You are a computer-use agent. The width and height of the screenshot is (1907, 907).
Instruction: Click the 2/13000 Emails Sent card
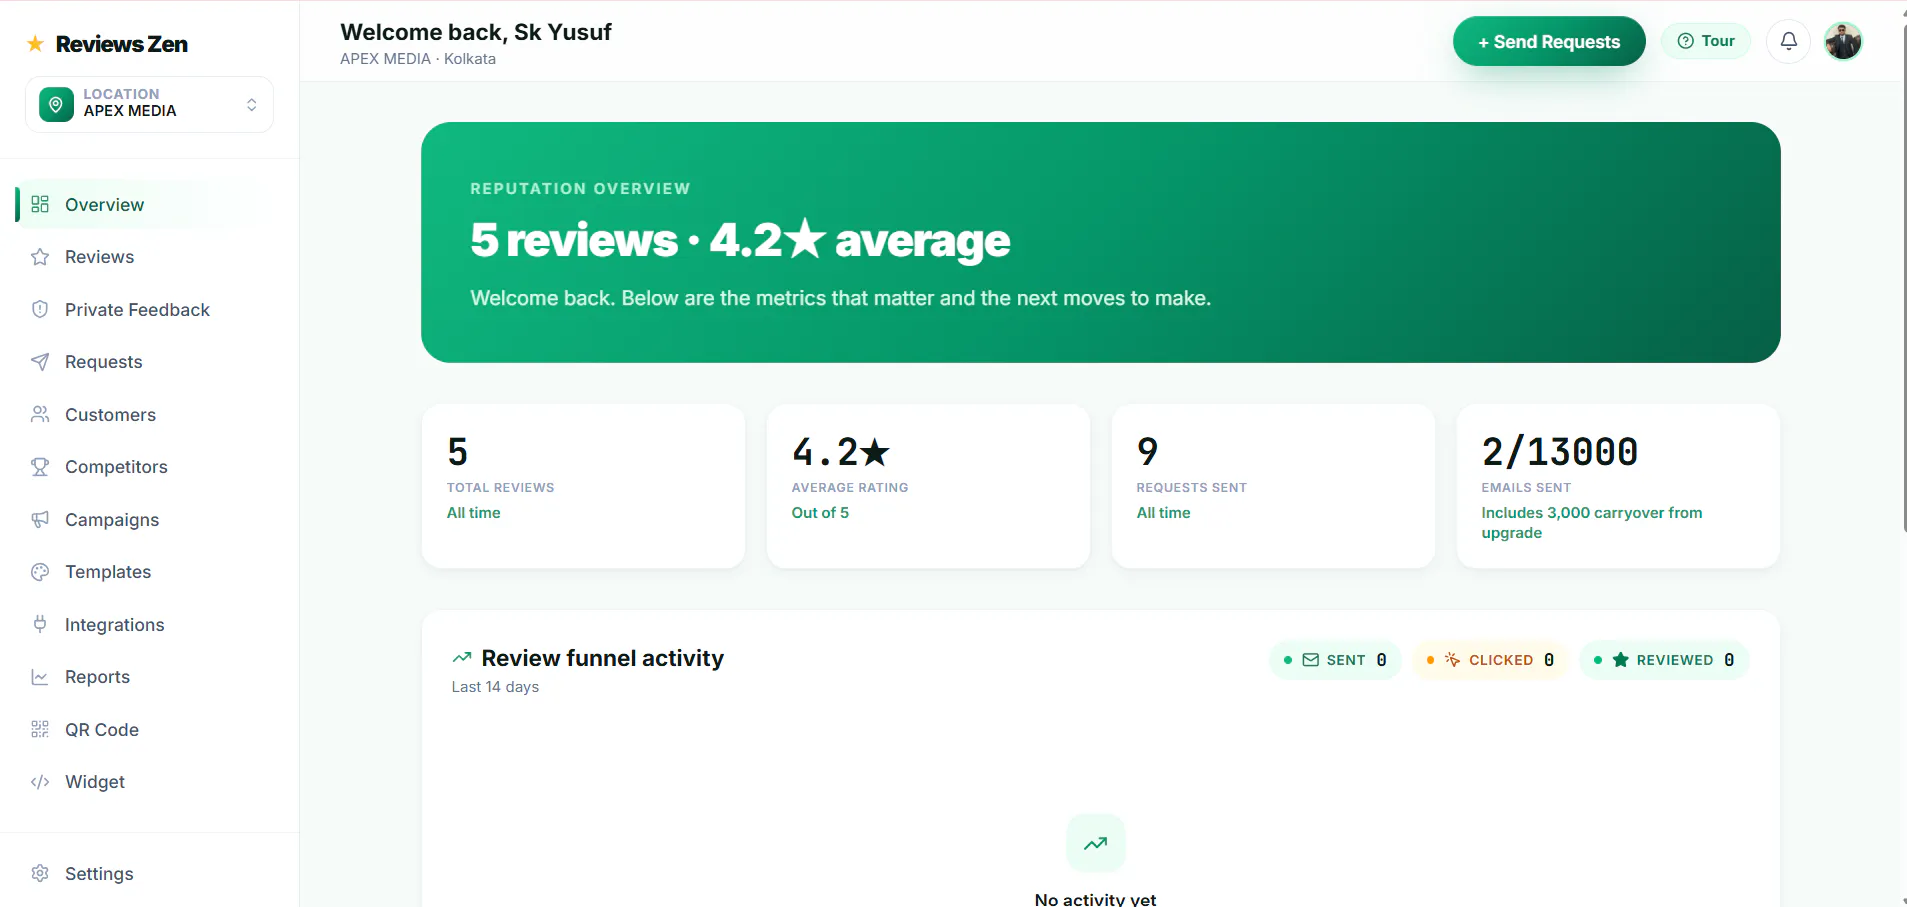pyautogui.click(x=1618, y=486)
